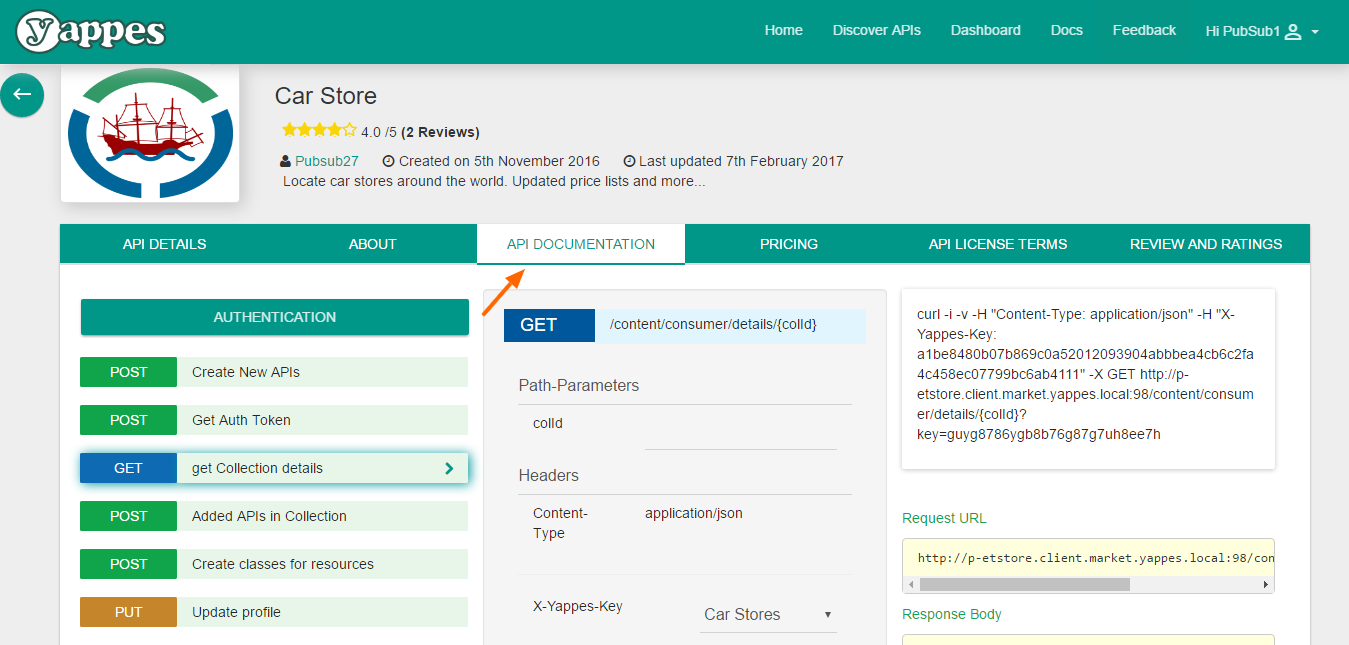Click the author person icon
This screenshot has width=1349, height=645.
tap(287, 161)
